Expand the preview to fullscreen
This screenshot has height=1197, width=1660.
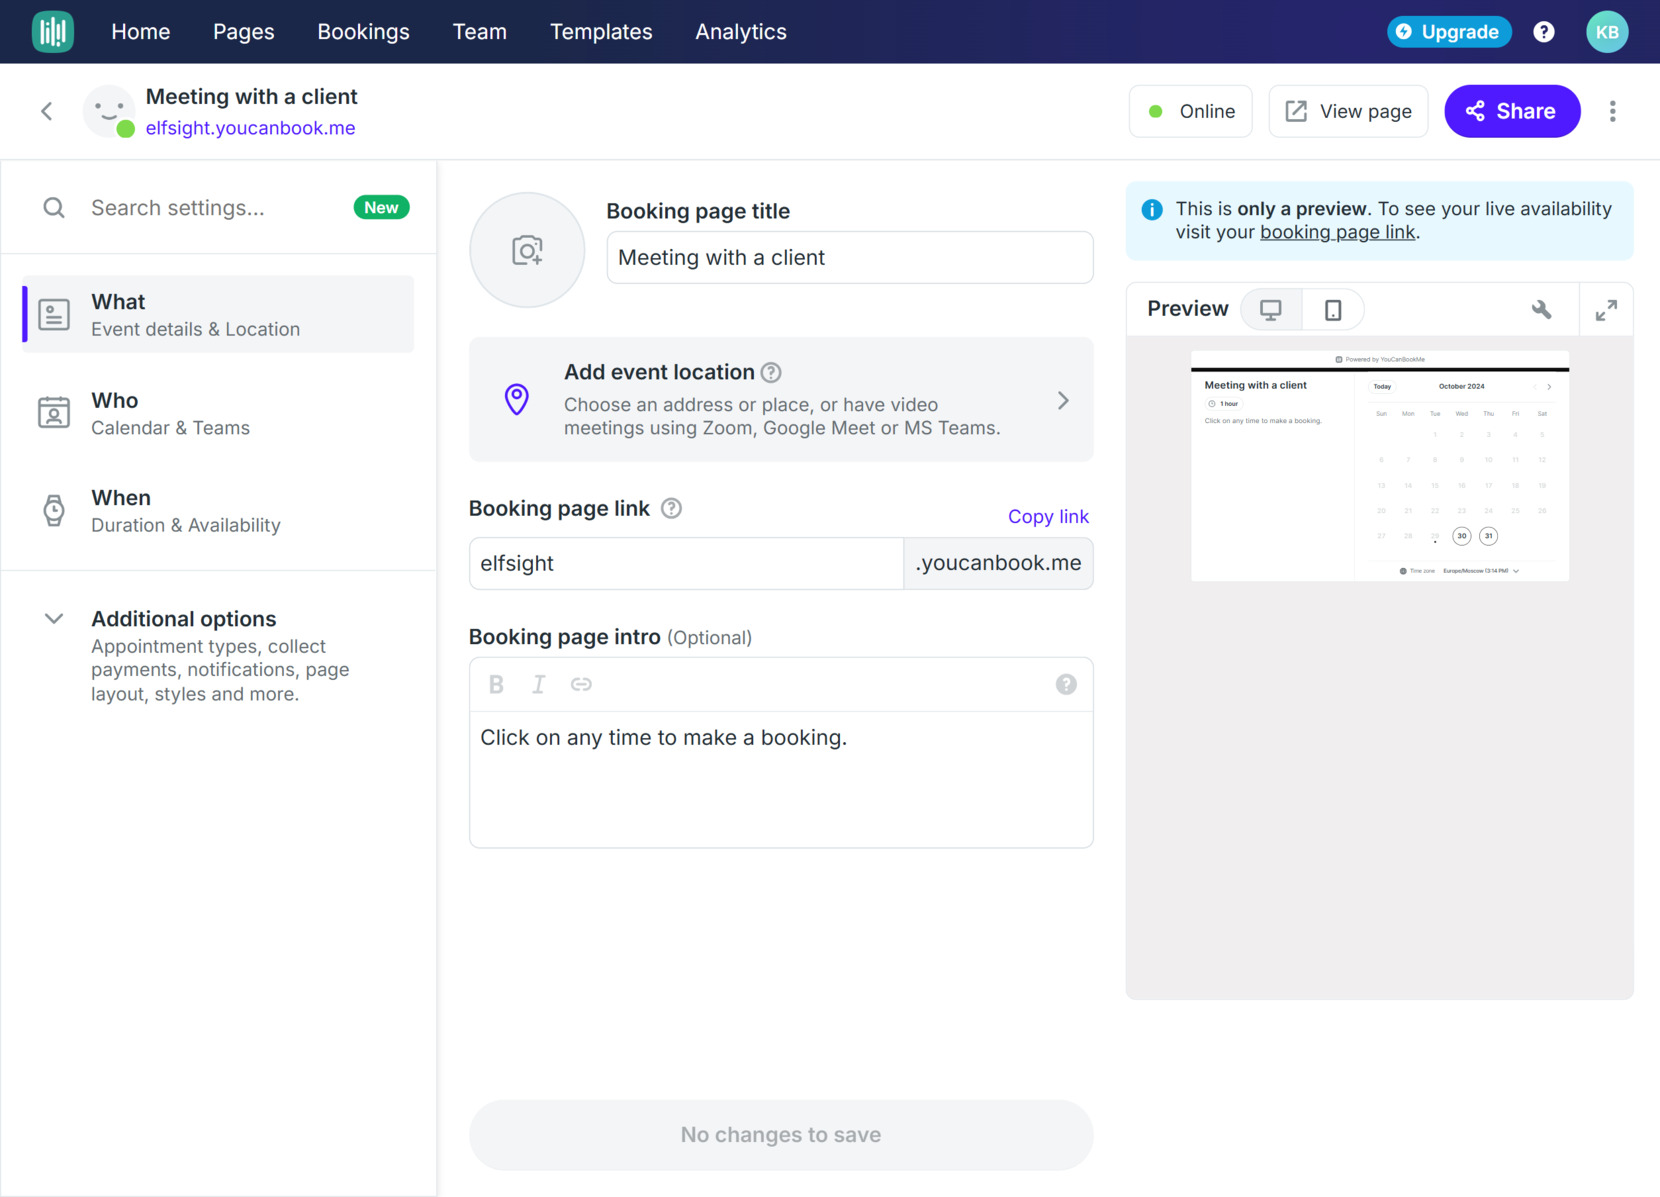tap(1606, 309)
